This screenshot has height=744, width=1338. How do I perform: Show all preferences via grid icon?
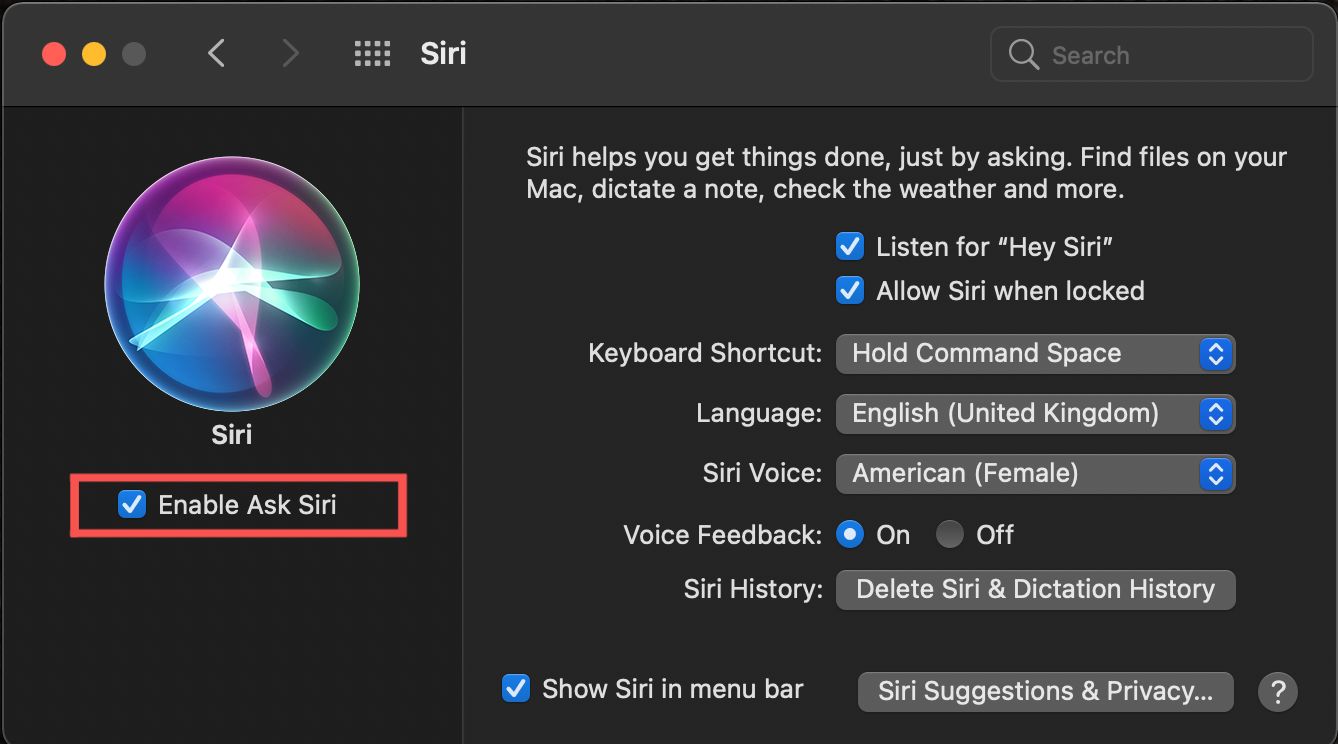372,53
